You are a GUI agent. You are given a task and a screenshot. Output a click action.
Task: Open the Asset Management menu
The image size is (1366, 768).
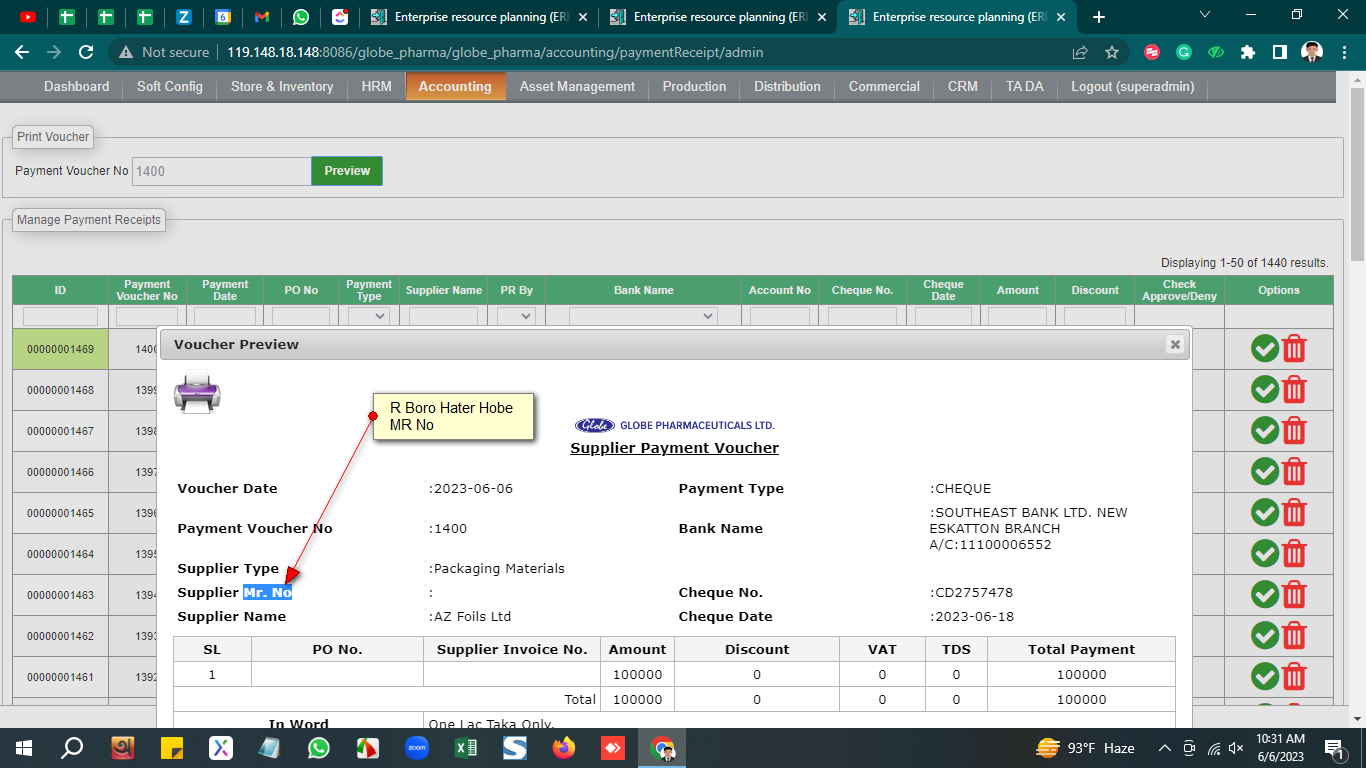point(577,87)
